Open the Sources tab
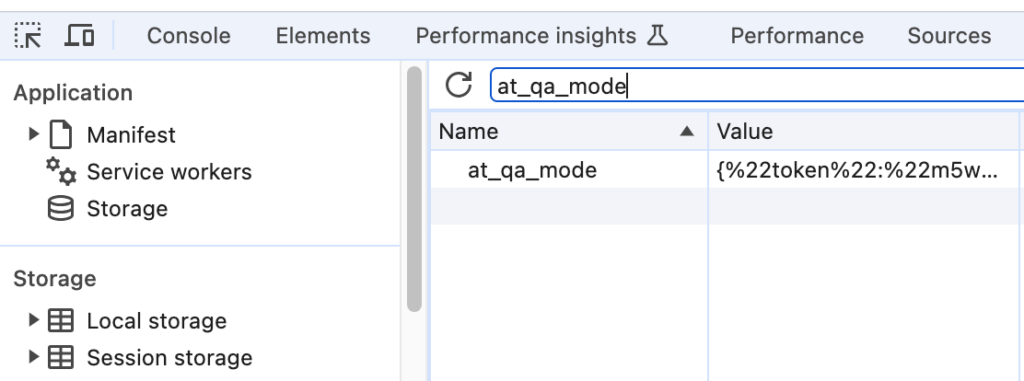Viewport: 1024px width, 381px height. click(949, 35)
